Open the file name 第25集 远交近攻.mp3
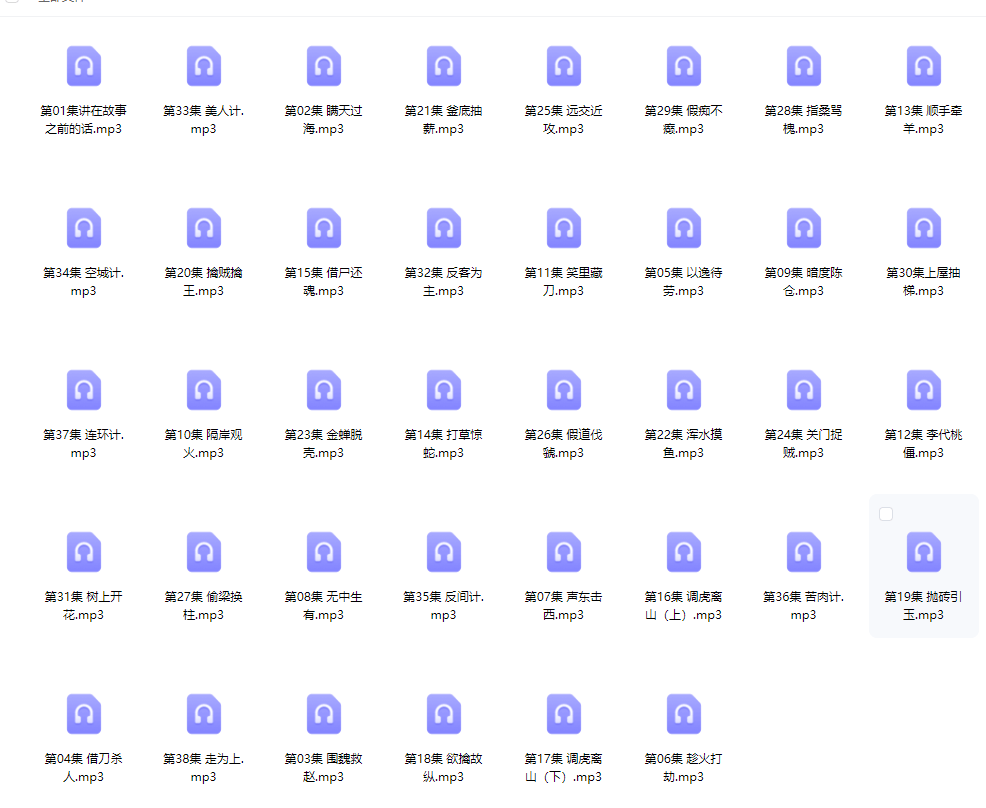The width and height of the screenshot is (986, 808). coord(564,120)
